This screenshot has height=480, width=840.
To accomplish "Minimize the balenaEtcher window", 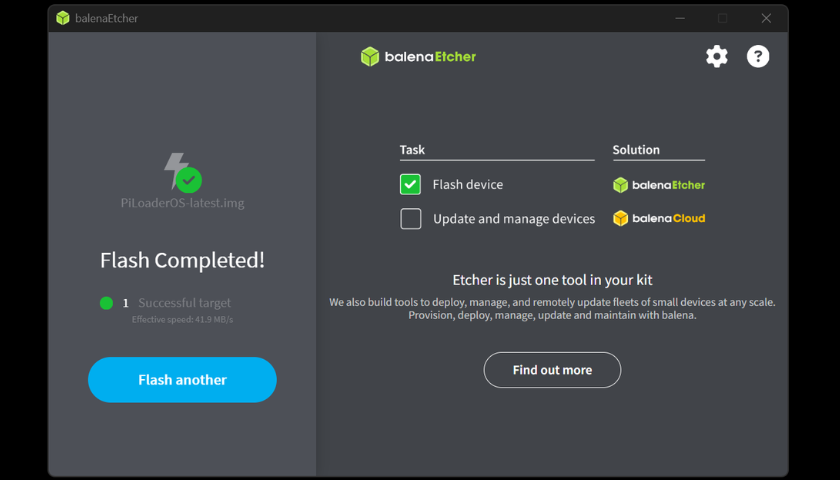I will (680, 18).
